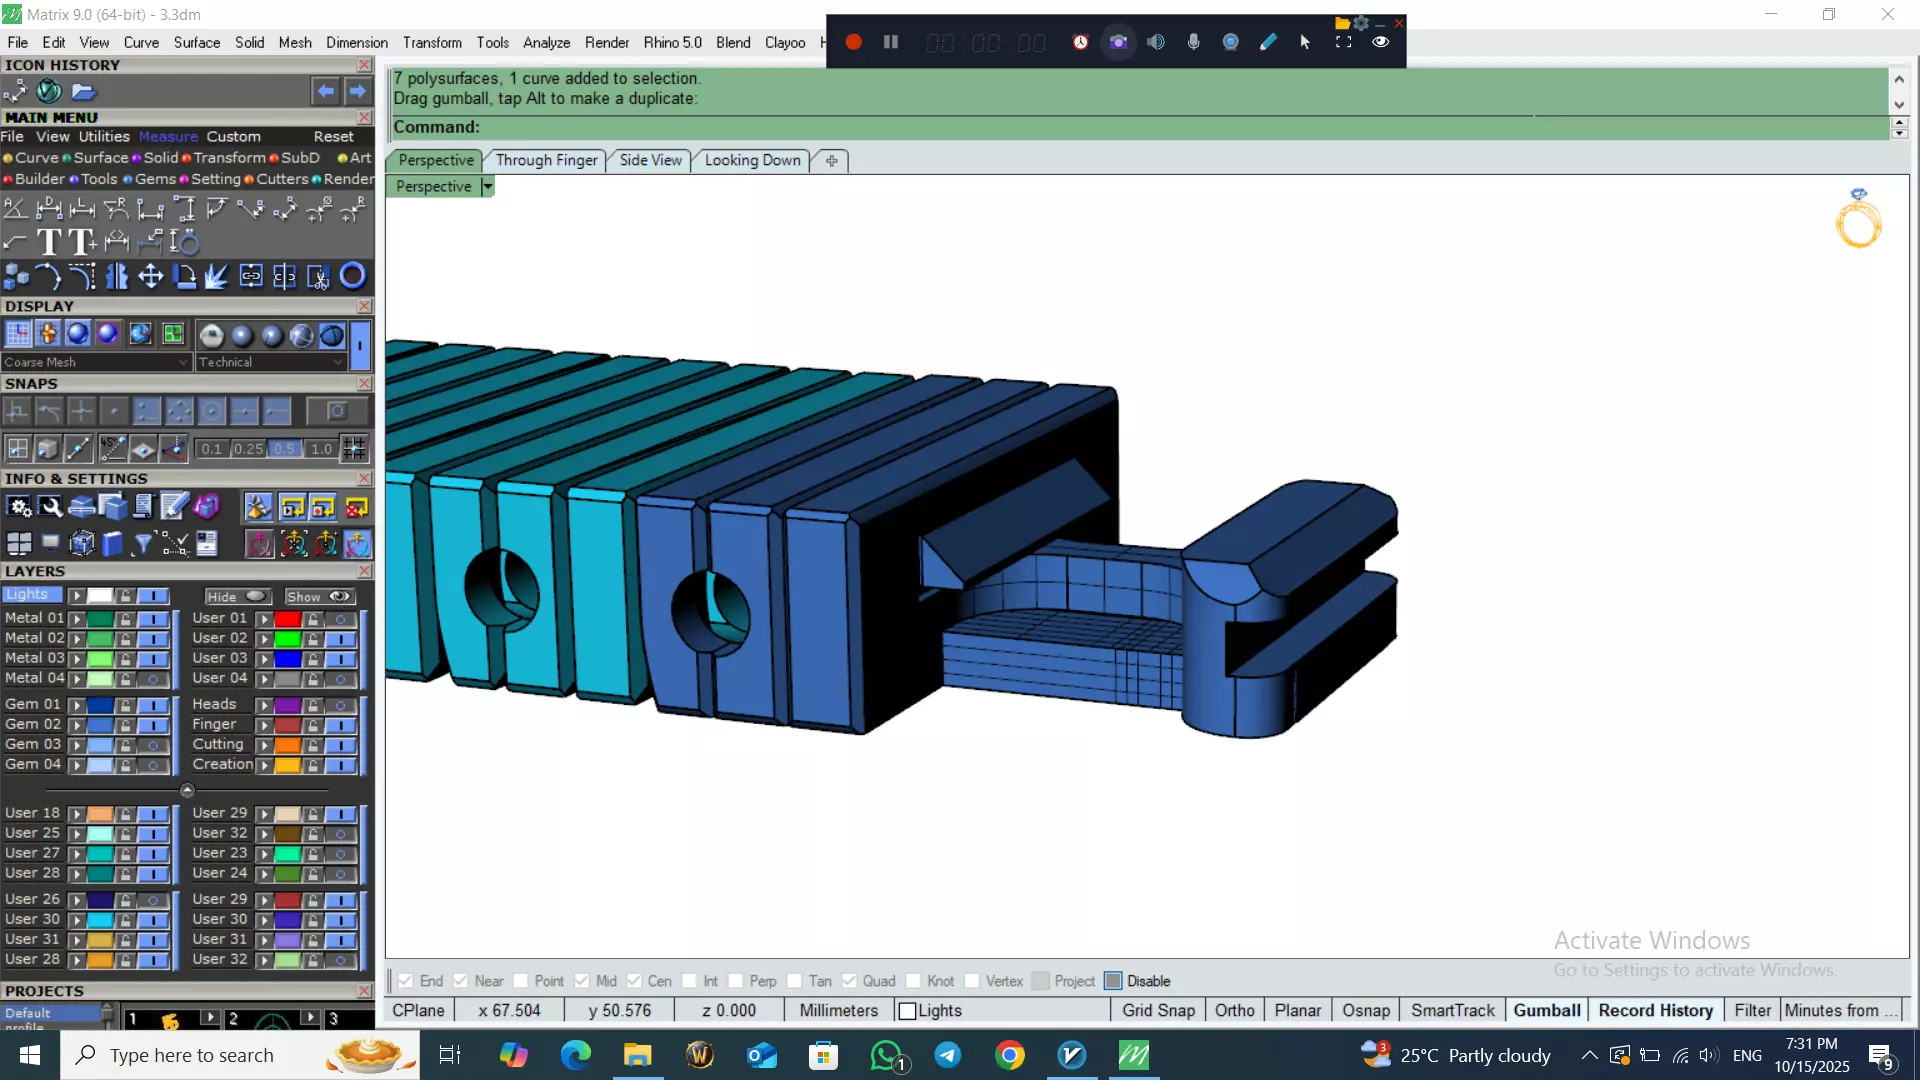This screenshot has width=1920, height=1080.
Task: Click the Record History button
Action: 1655,1010
